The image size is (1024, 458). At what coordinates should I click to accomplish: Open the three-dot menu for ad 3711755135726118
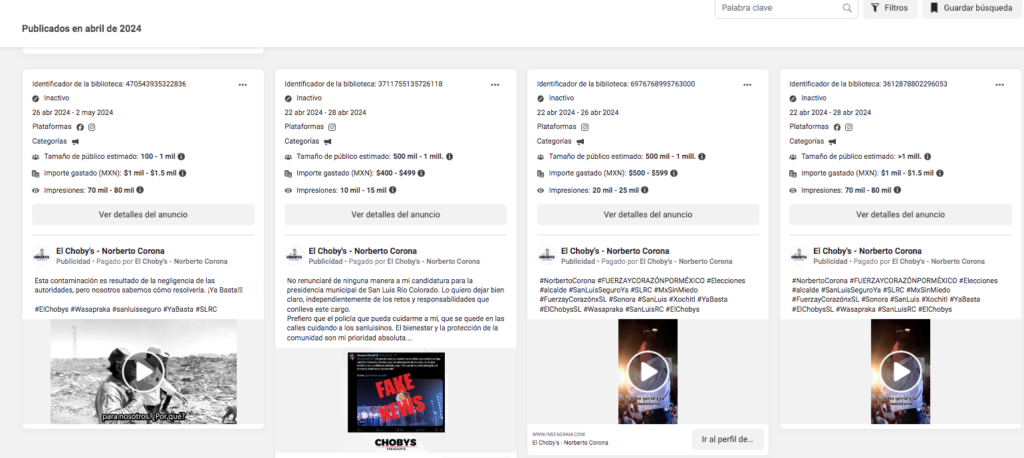pyautogui.click(x=495, y=84)
